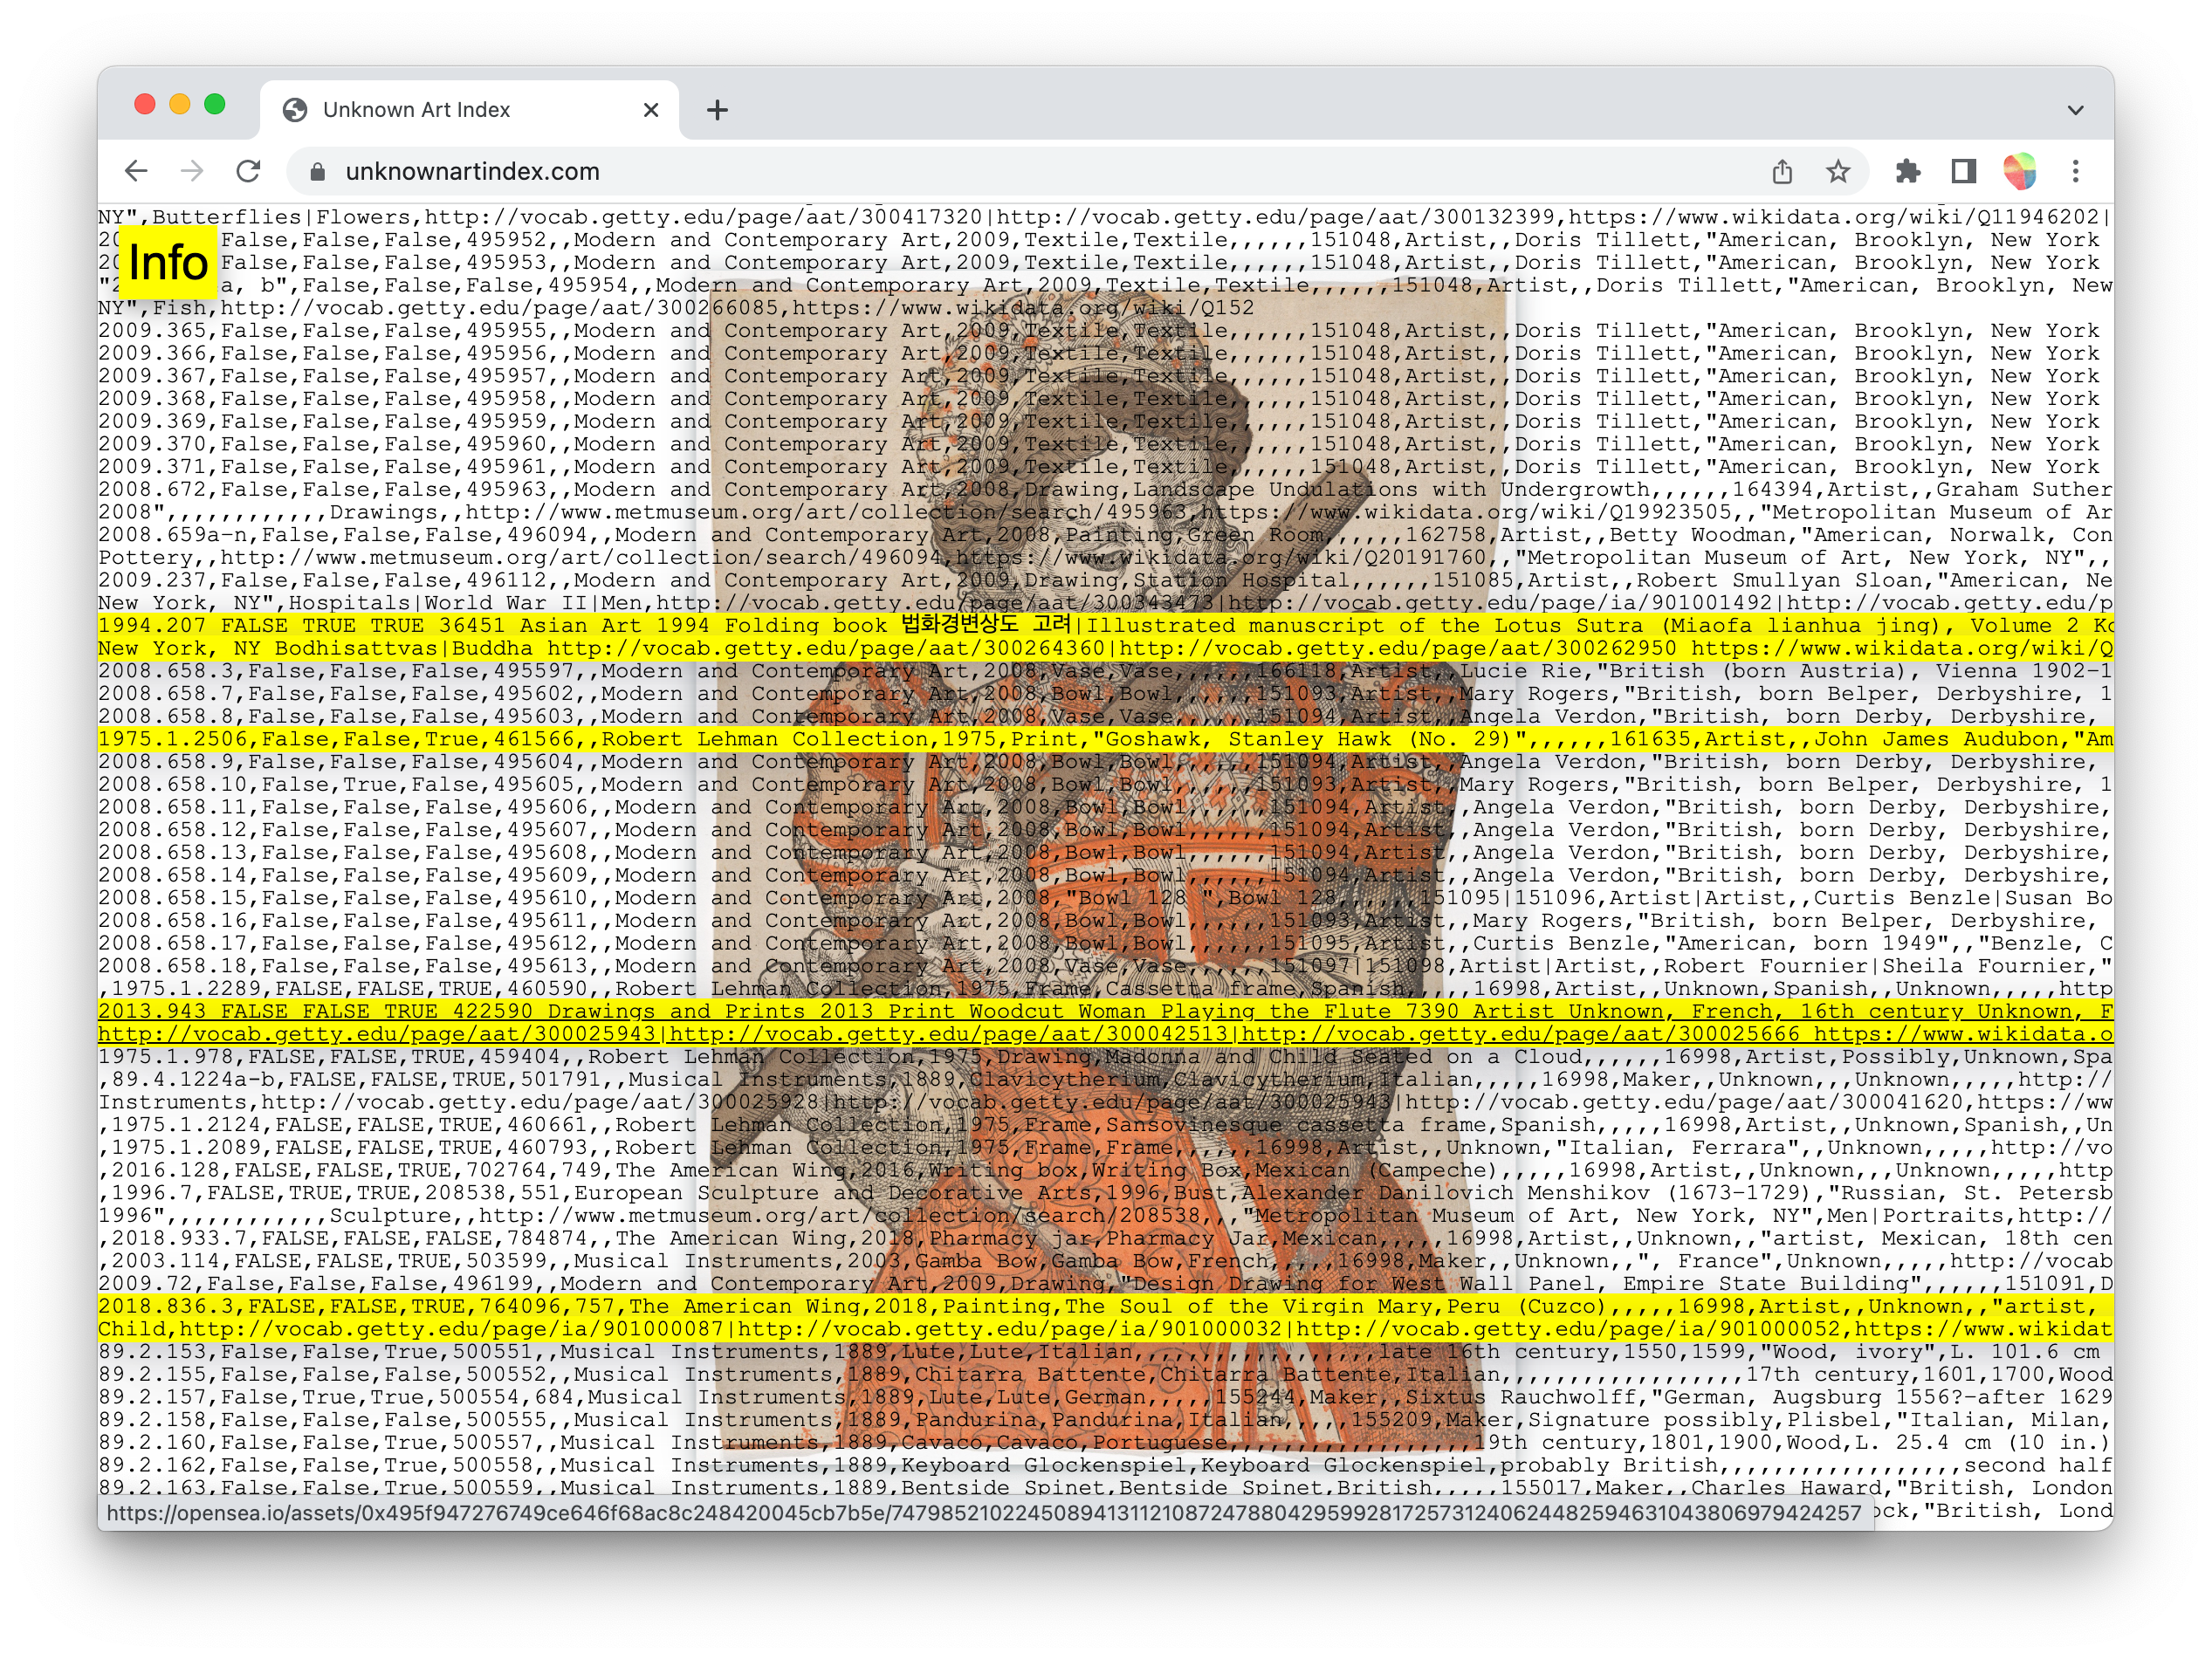This screenshot has width=2212, height=1660.
Task: Open the extensions puzzle icon
Action: click(1908, 171)
